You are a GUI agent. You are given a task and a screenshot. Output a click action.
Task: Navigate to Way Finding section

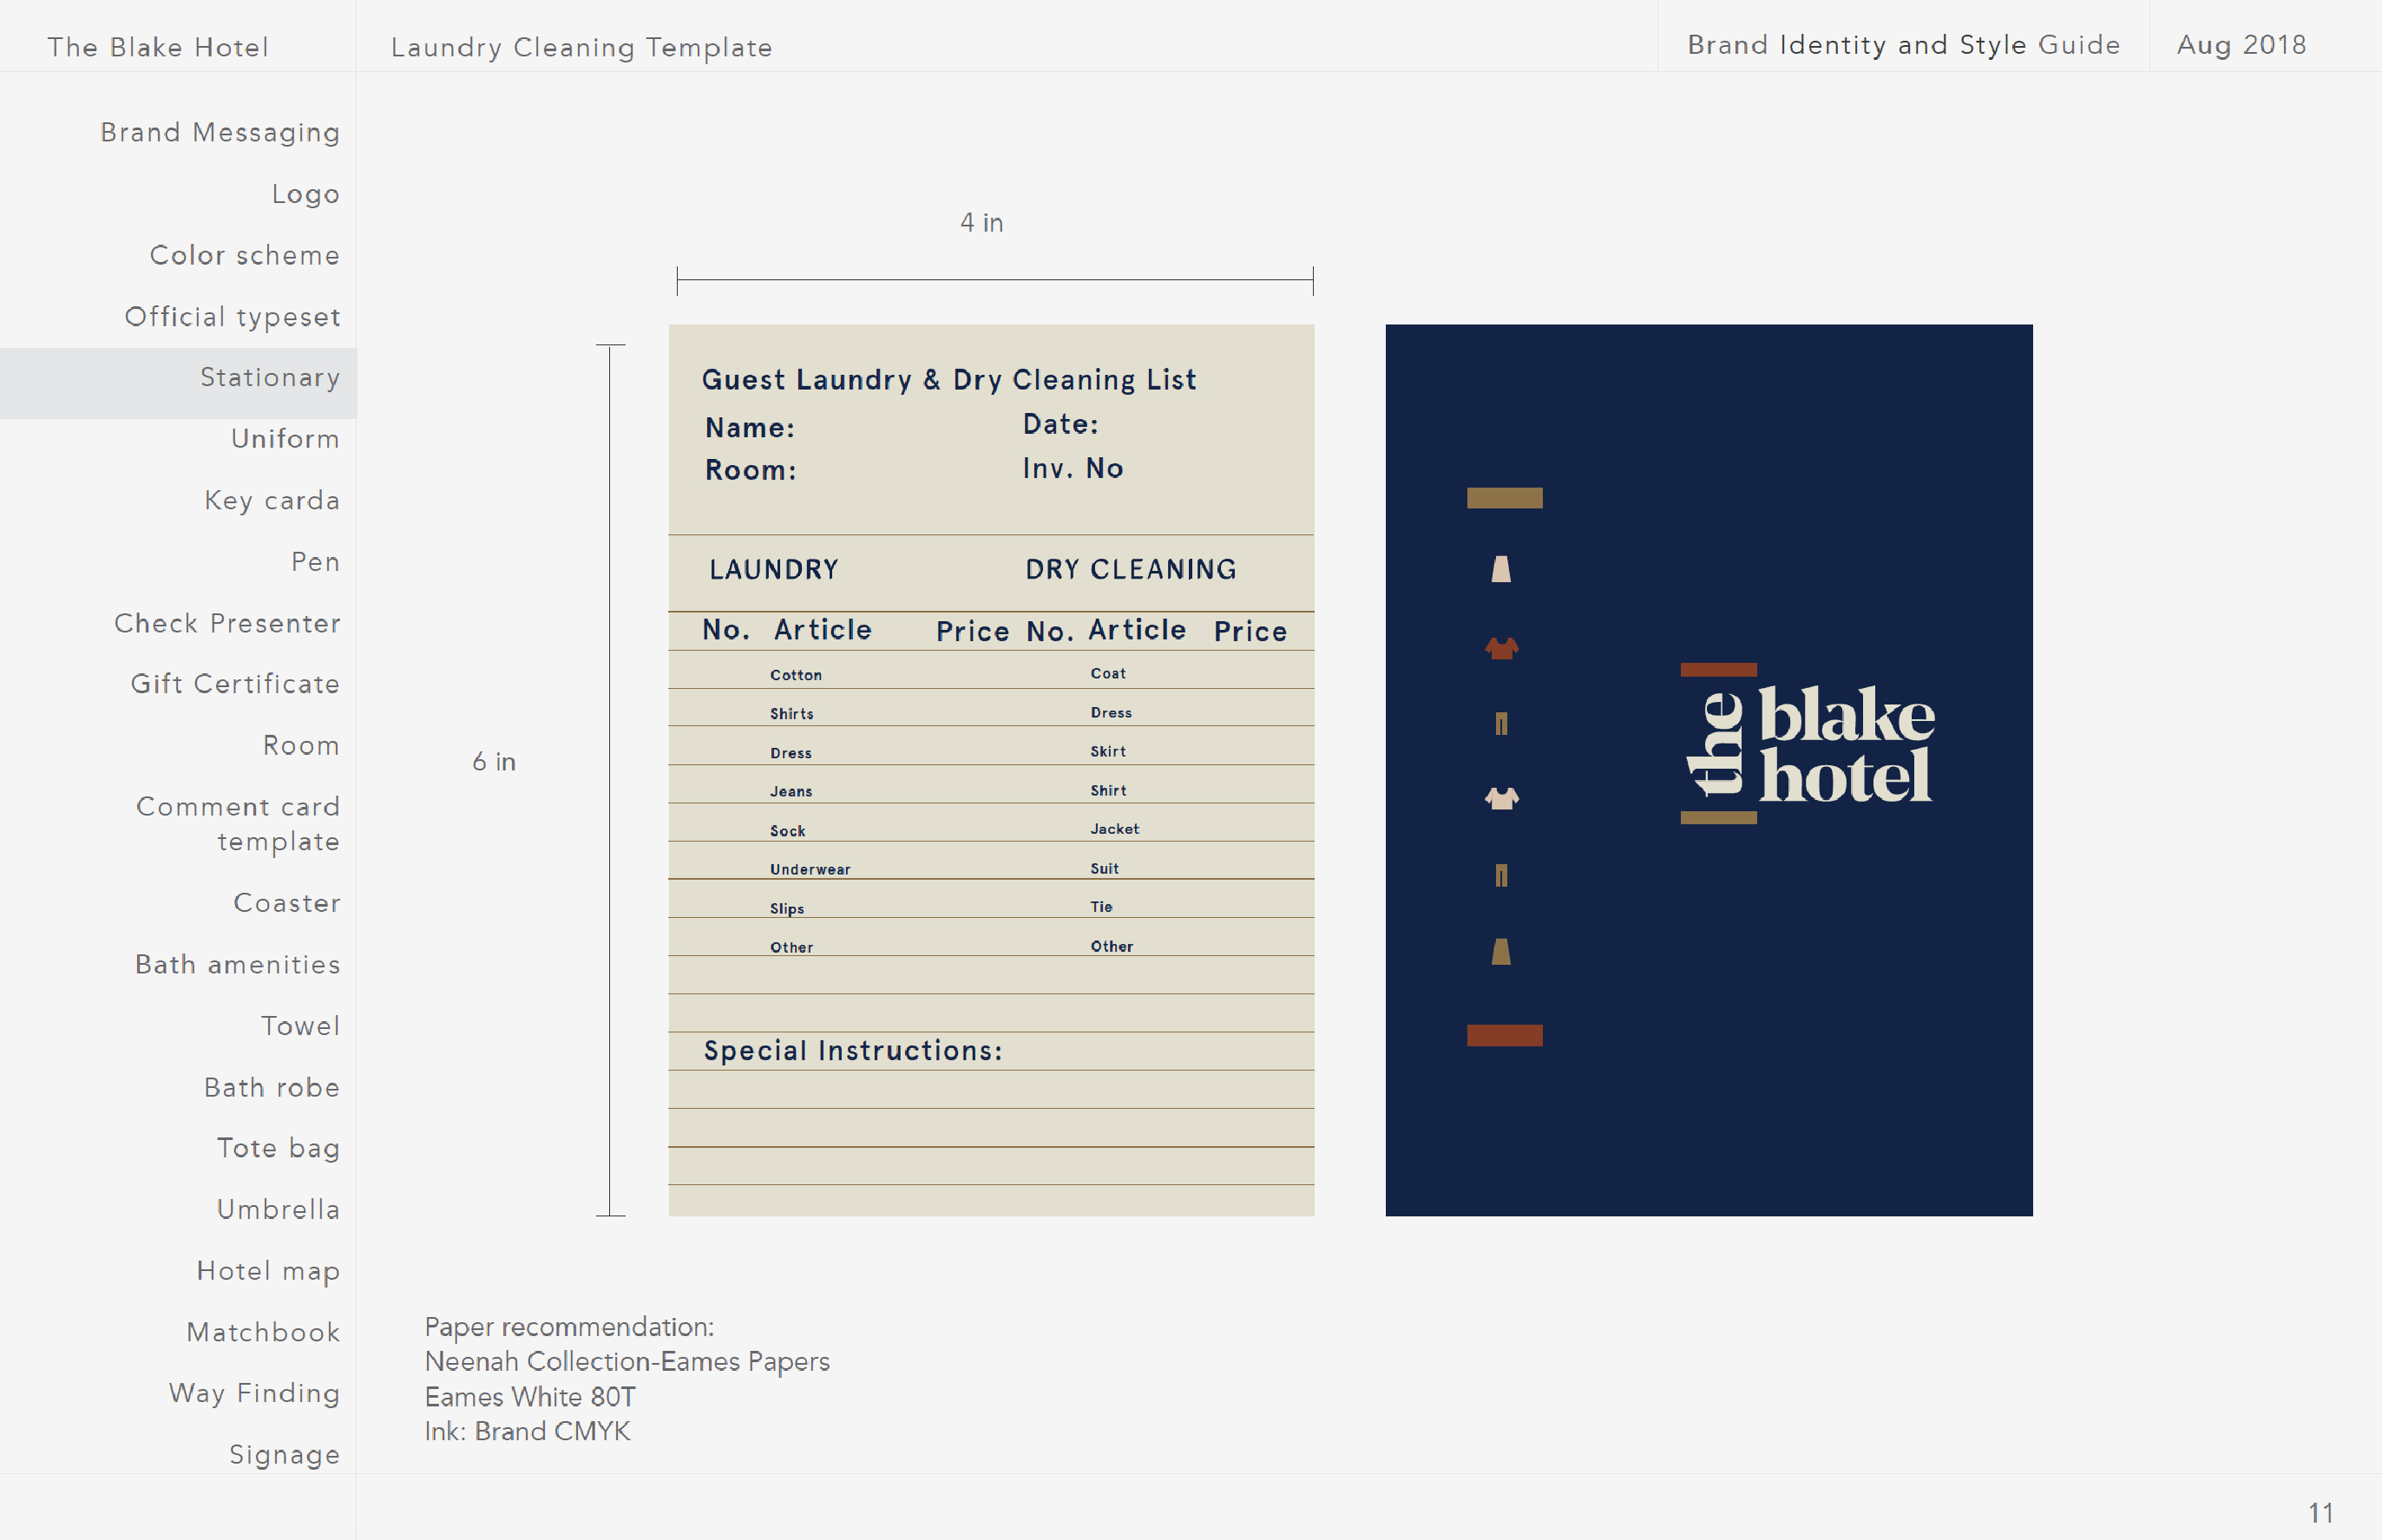tap(254, 1393)
